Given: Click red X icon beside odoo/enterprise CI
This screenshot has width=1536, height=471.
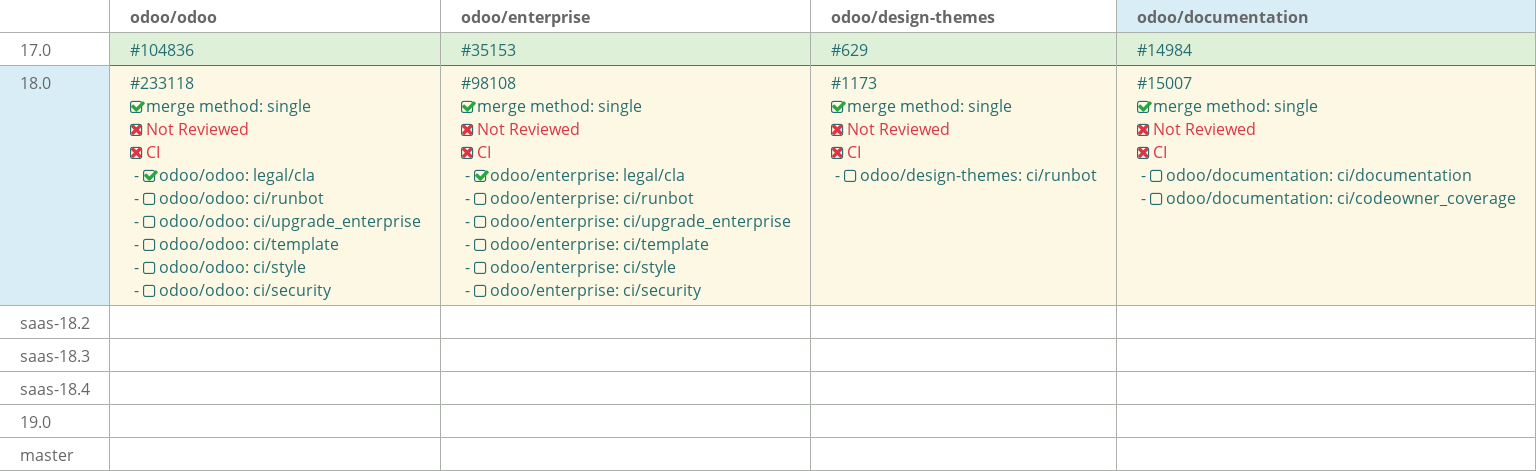Looking at the screenshot, I should coord(467,153).
